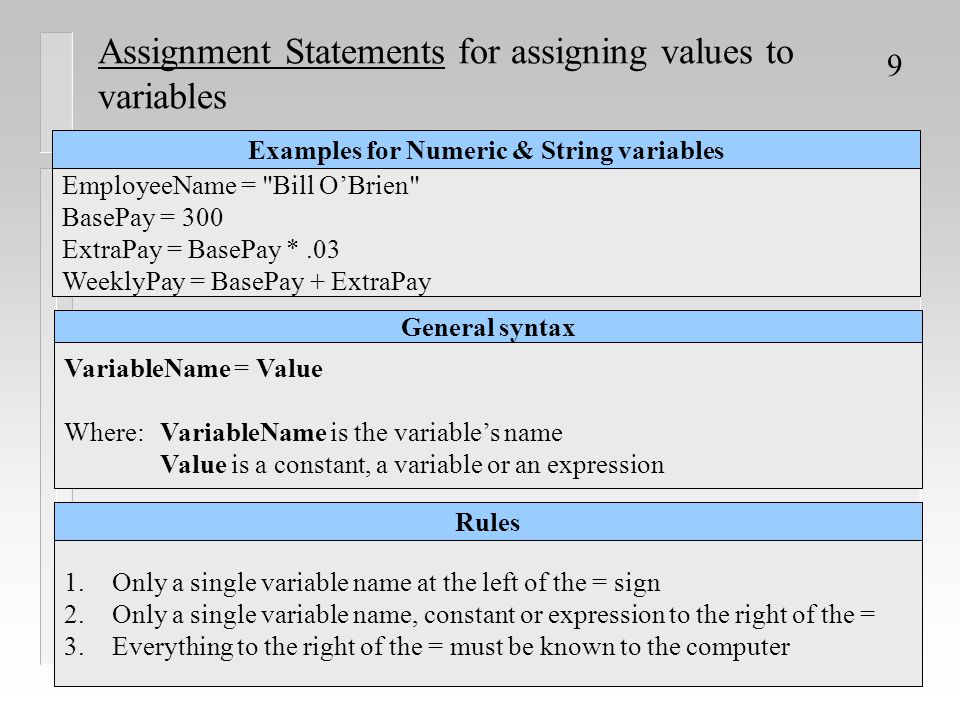Click the bold VariableName definition line

click(x=361, y=432)
